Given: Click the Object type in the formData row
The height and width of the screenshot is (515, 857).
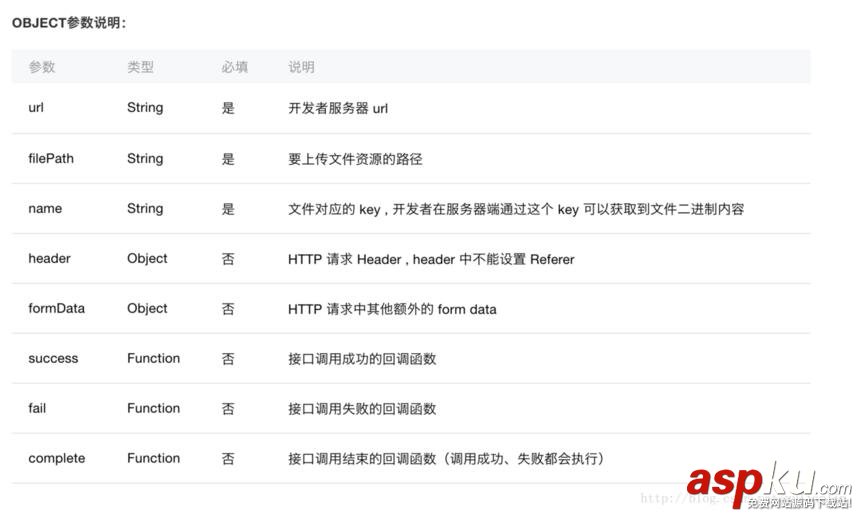Looking at the screenshot, I should click(147, 308).
